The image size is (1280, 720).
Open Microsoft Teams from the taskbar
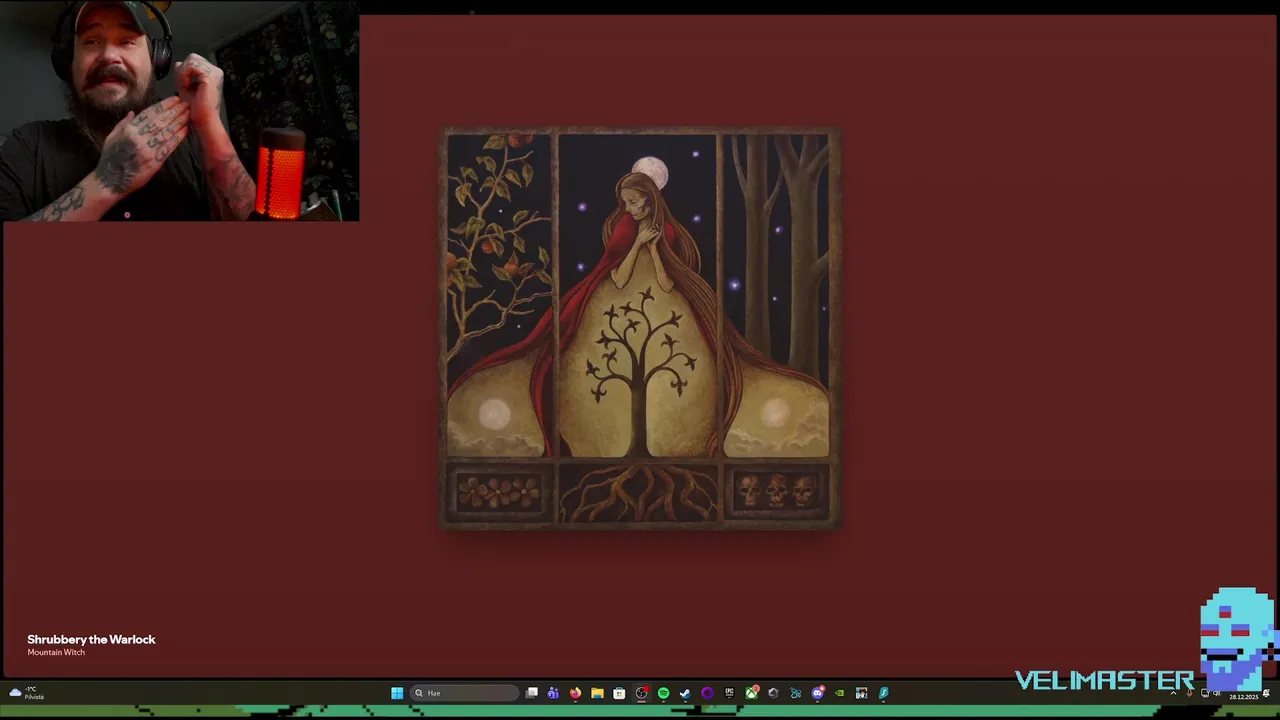553,693
